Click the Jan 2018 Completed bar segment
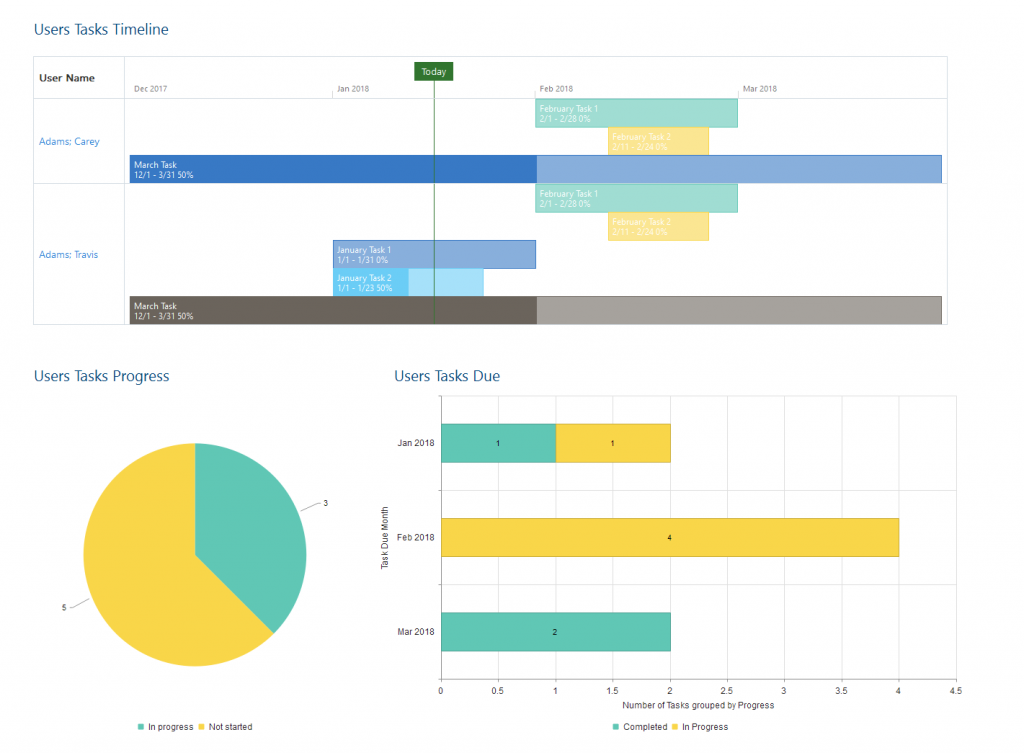Image resolution: width=1024 pixels, height=753 pixels. click(x=498, y=442)
